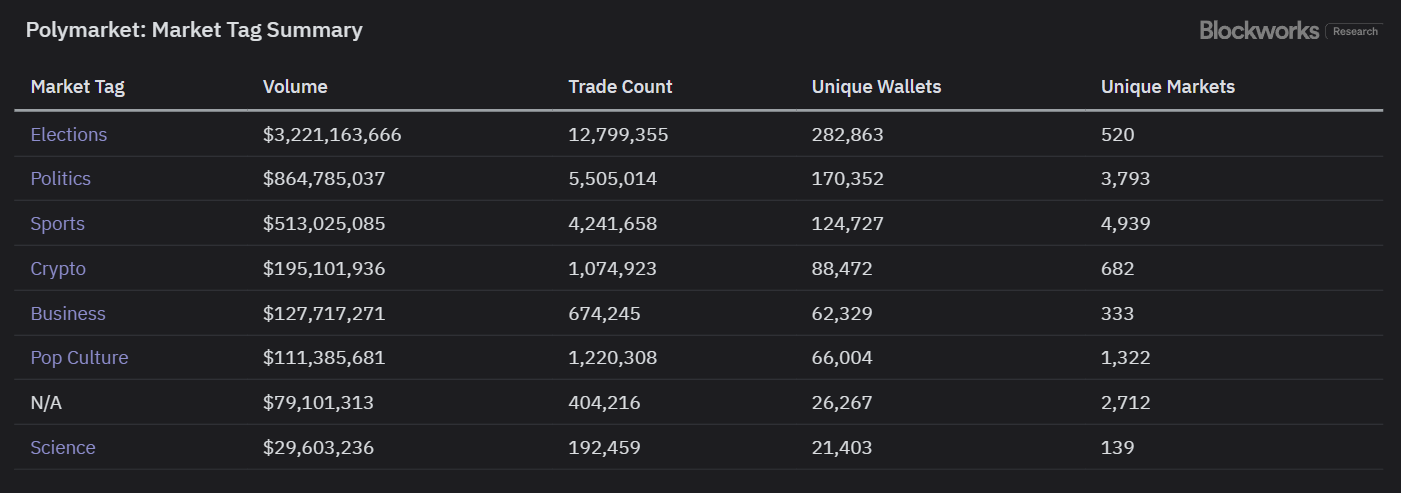Image resolution: width=1401 pixels, height=493 pixels.
Task: Click the Polymarket: Market Tag Summary title
Action: pos(194,30)
